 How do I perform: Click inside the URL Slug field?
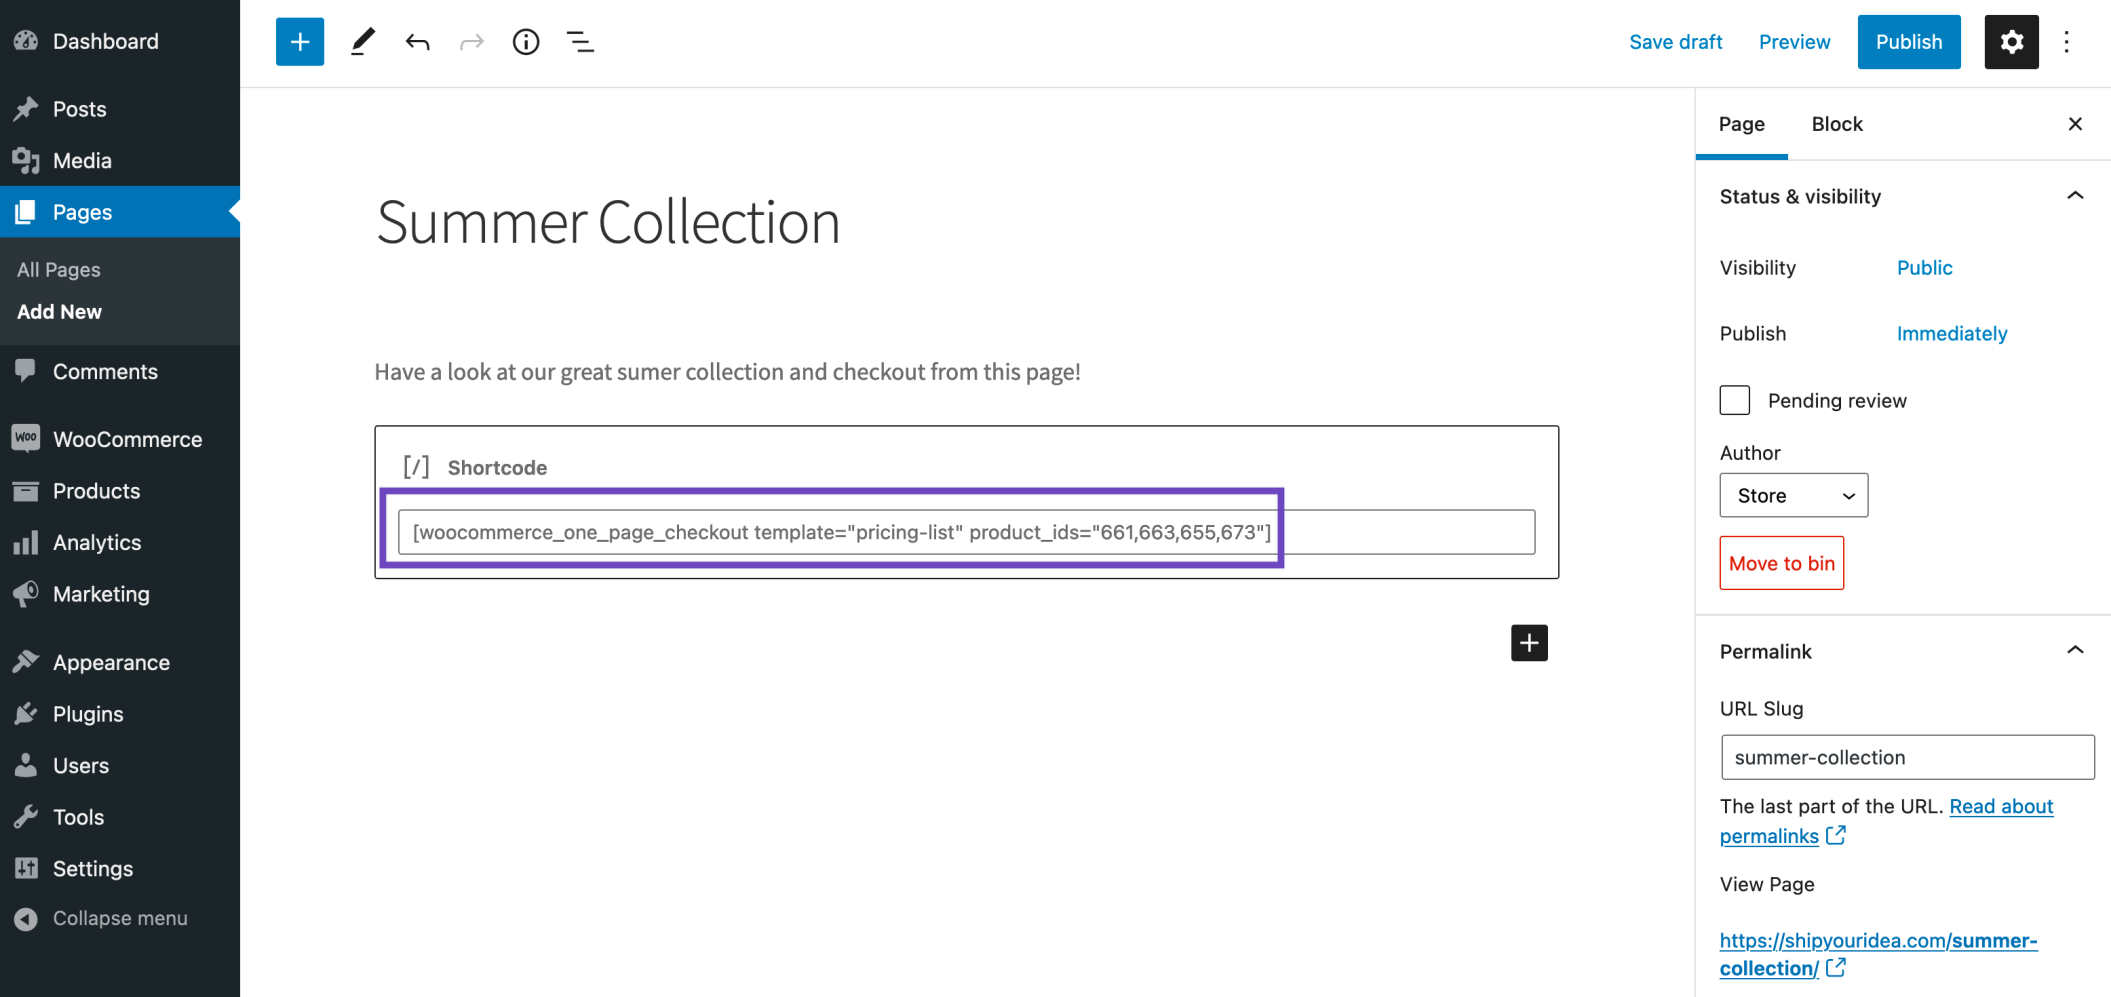(x=1908, y=757)
